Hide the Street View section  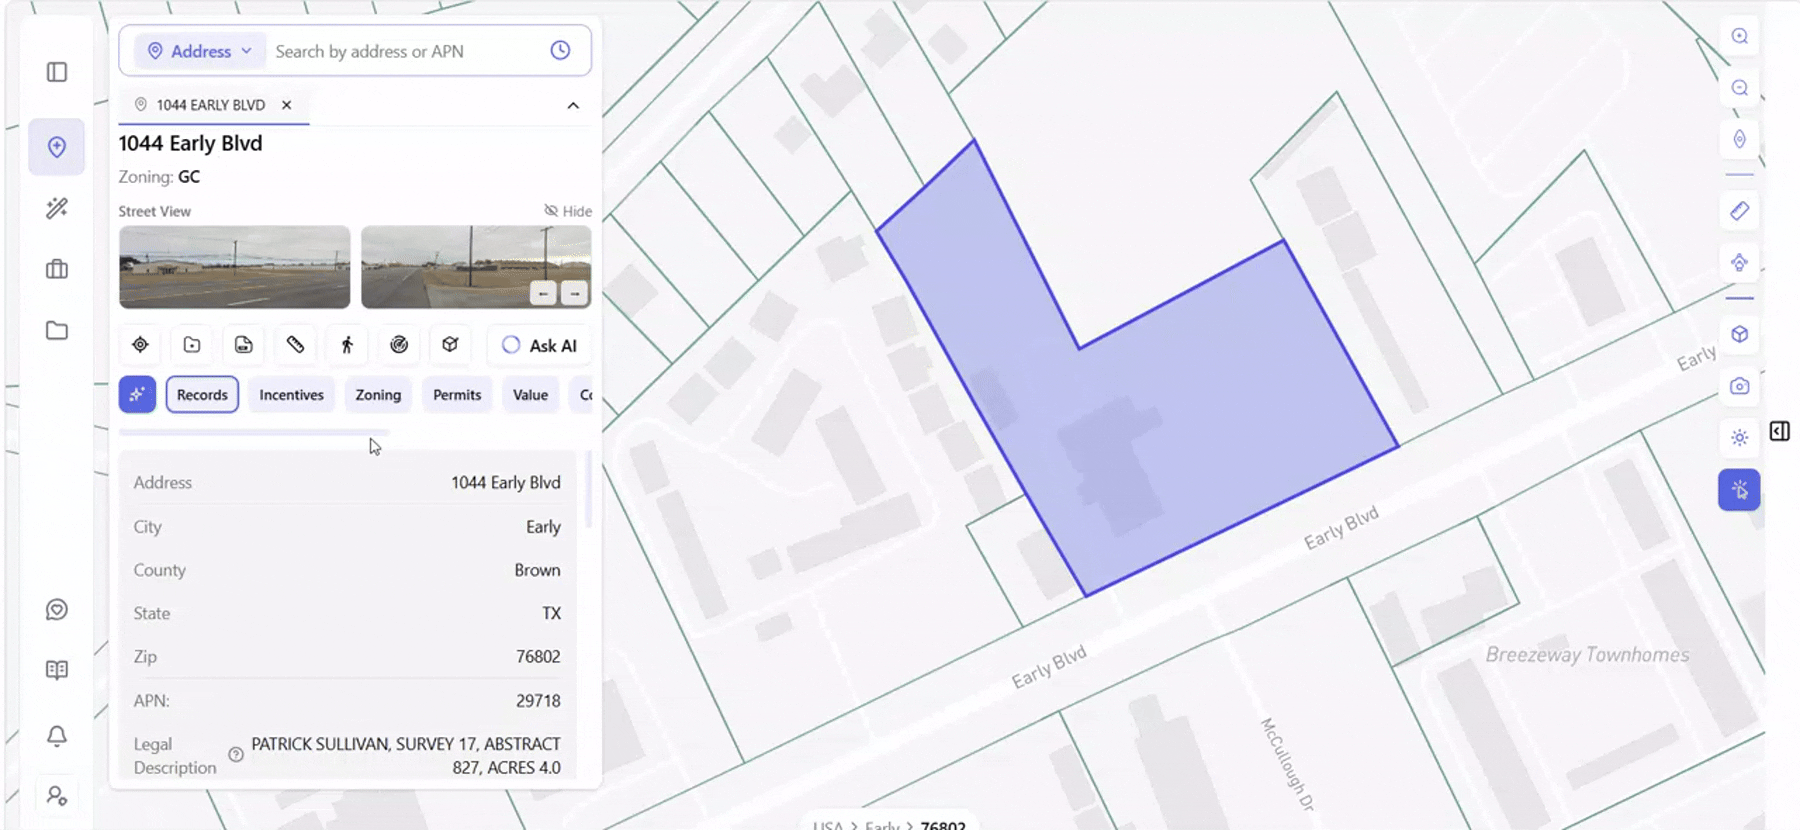pyautogui.click(x=568, y=211)
